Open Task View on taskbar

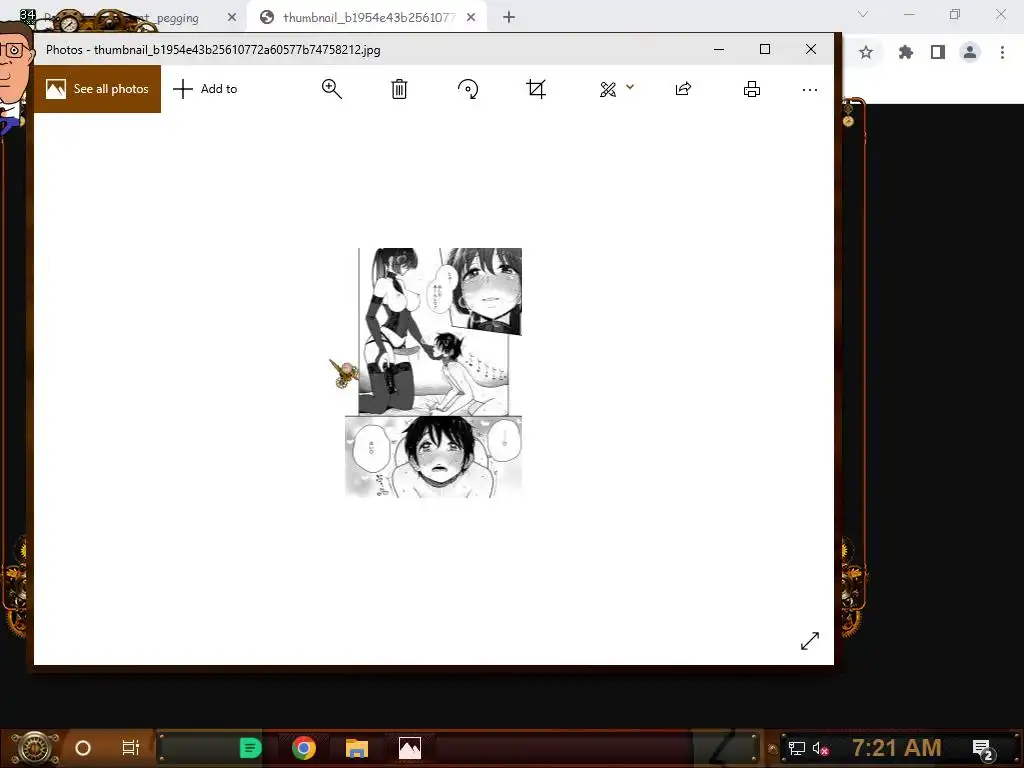(131, 748)
